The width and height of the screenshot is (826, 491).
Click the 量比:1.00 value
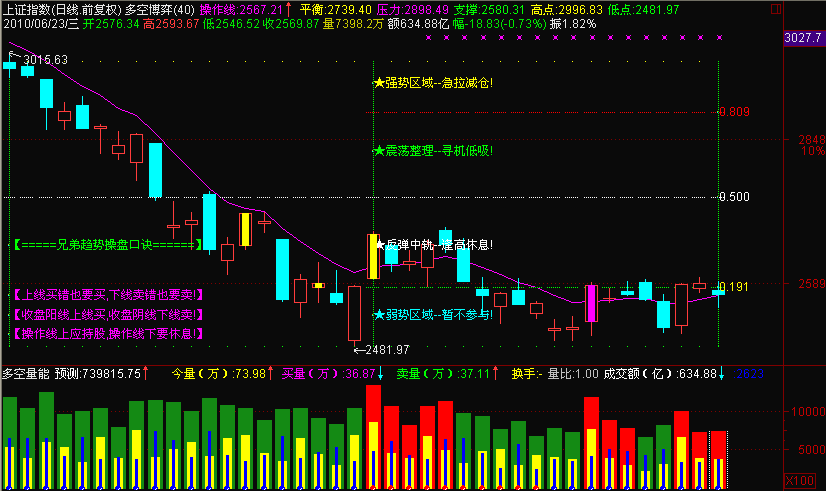tap(573, 374)
